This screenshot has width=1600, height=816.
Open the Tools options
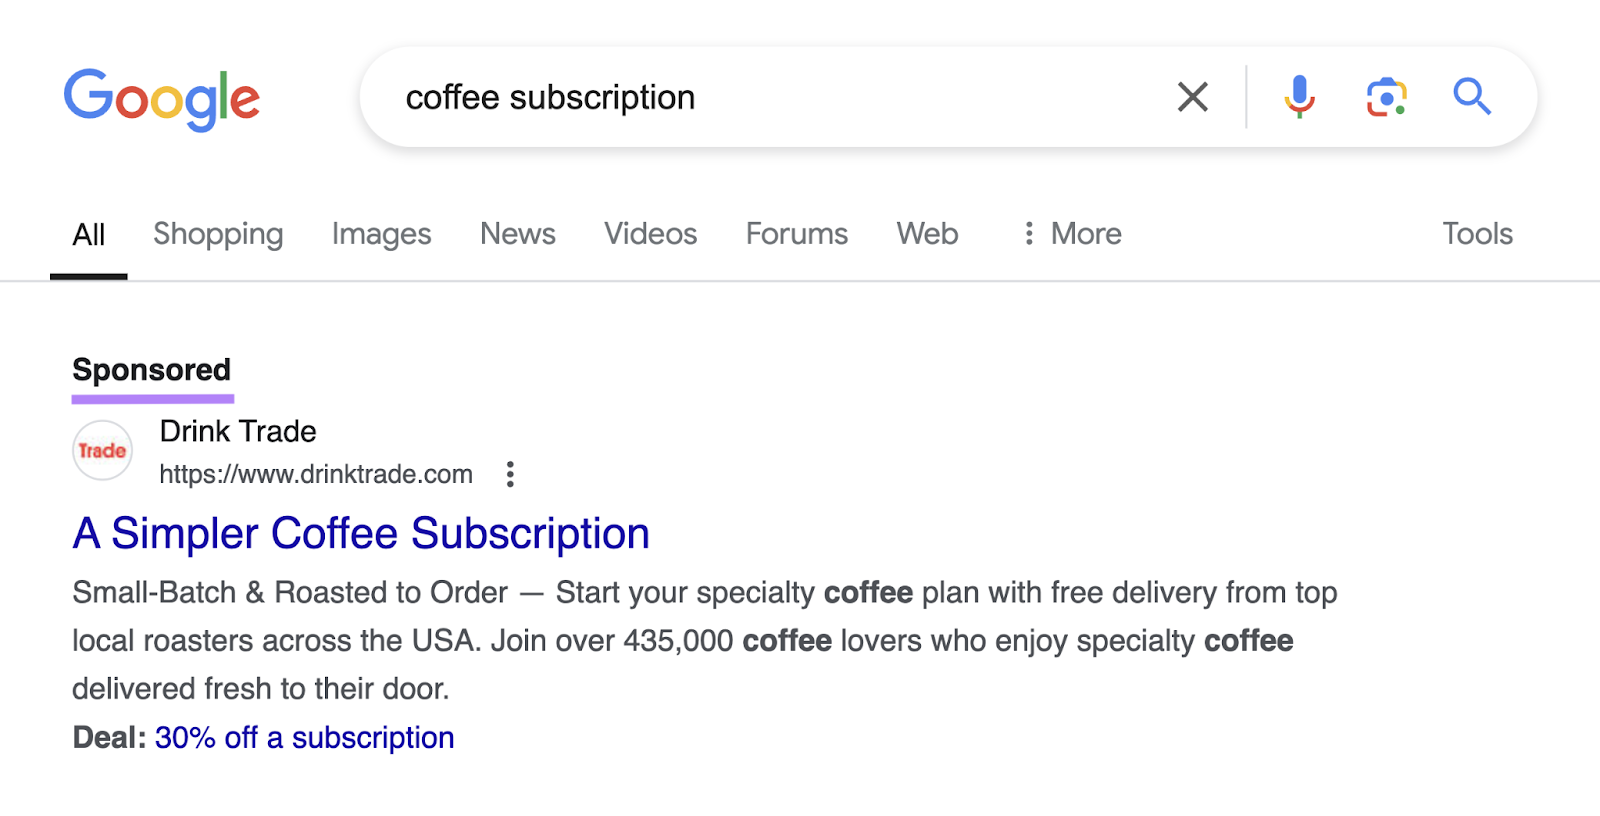click(1477, 233)
